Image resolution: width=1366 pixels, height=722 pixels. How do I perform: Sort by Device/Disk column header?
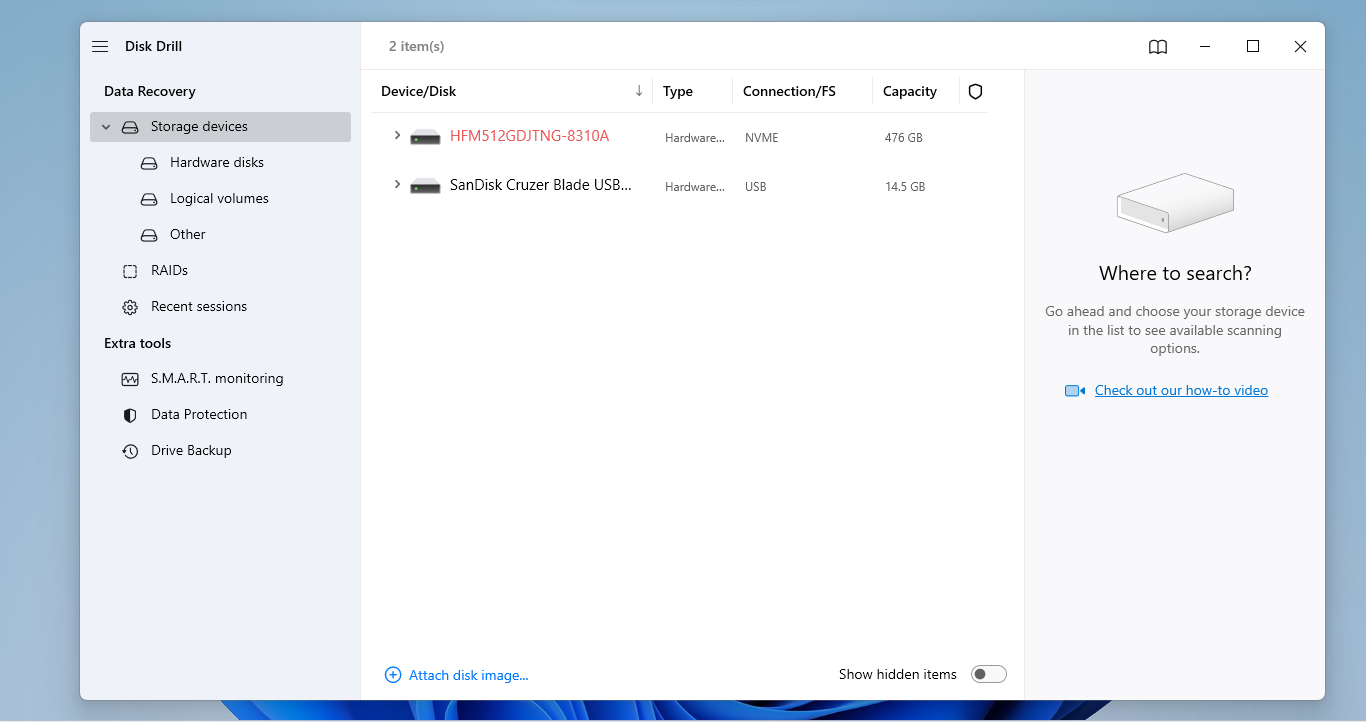418,91
